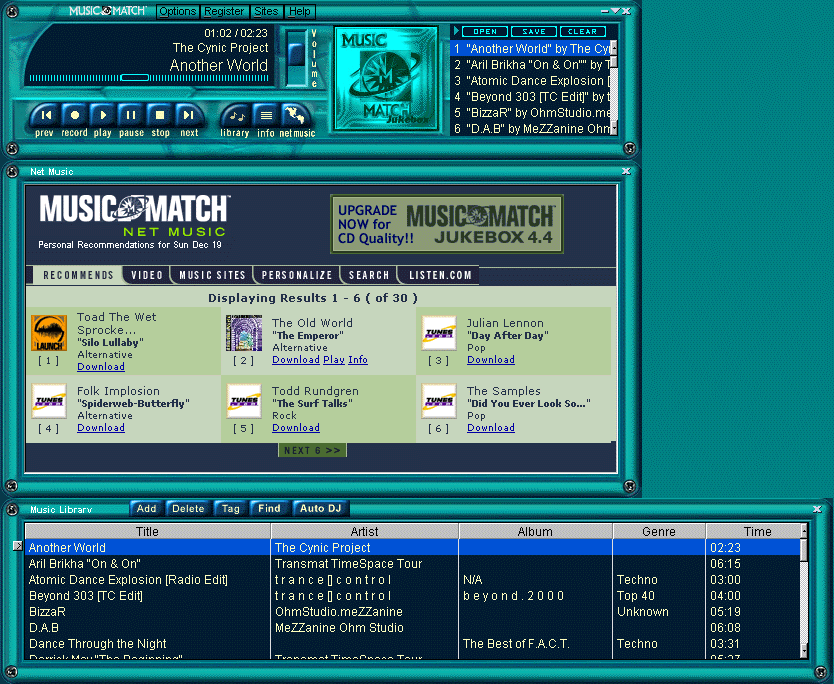Select playlist item 5 BizzaR
The image size is (834, 684).
click(x=530, y=113)
